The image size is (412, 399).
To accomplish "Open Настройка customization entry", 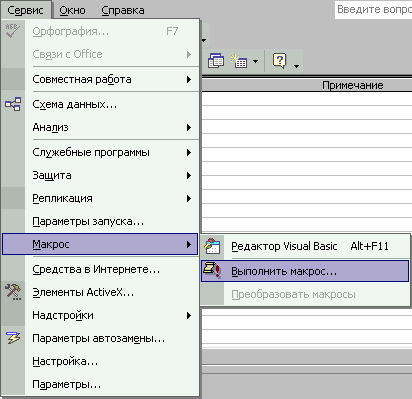I will coord(100,361).
